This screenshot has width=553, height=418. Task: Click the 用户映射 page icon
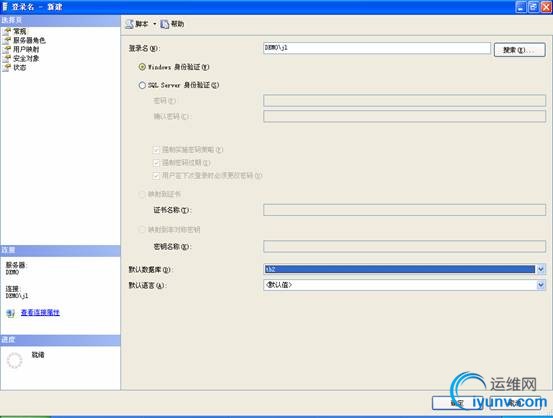point(7,49)
